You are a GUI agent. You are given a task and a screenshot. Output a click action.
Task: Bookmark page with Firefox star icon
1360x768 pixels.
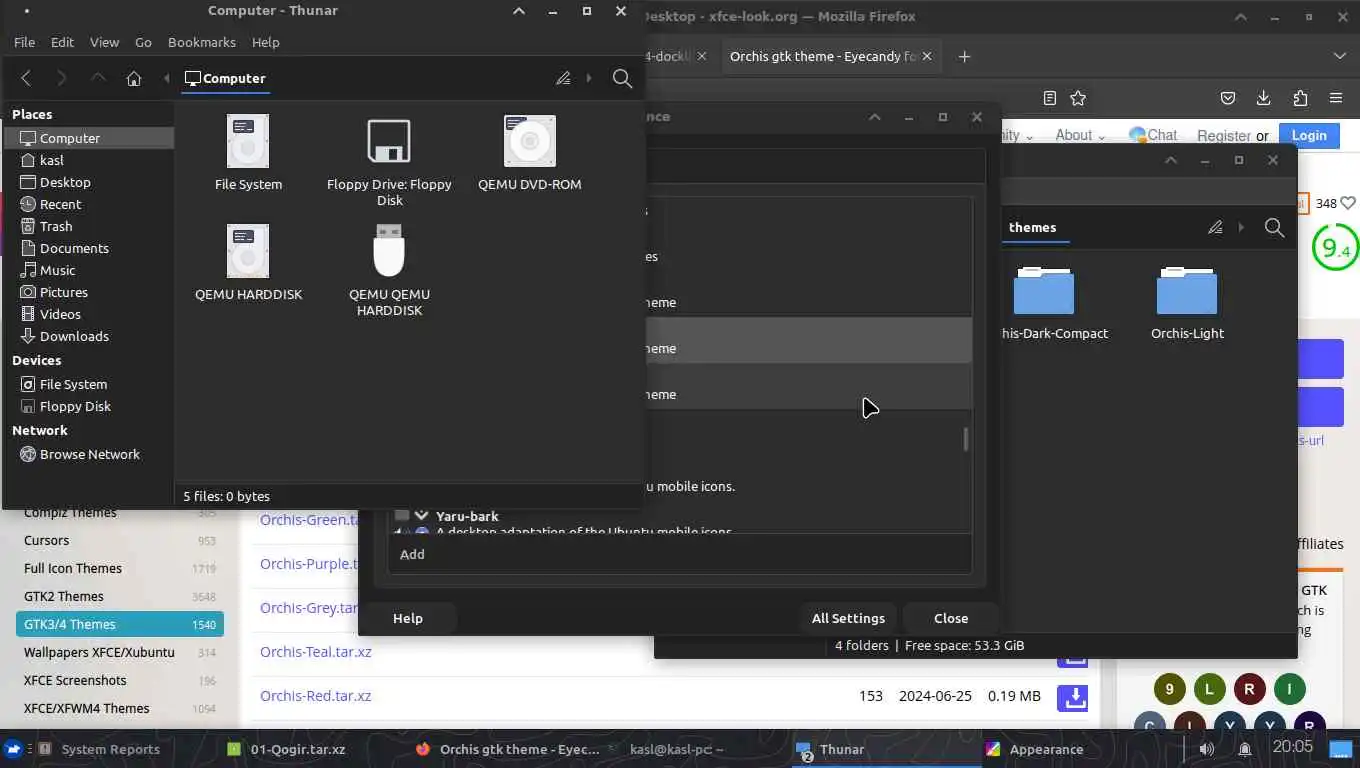[1078, 98]
